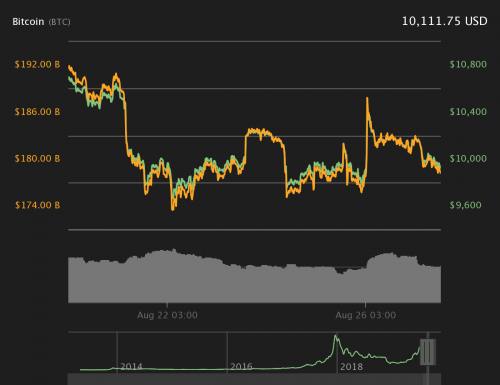
Task: Click the 10,111.75 USD price value
Action: click(444, 21)
